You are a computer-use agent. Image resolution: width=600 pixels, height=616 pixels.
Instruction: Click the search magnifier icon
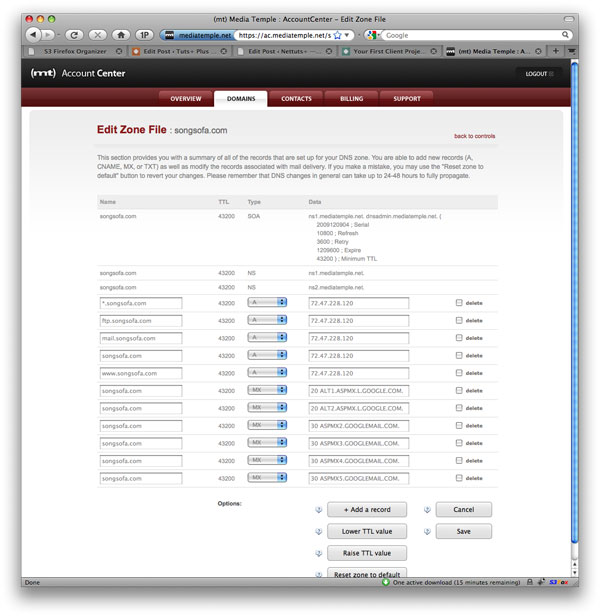pyautogui.click(x=565, y=35)
